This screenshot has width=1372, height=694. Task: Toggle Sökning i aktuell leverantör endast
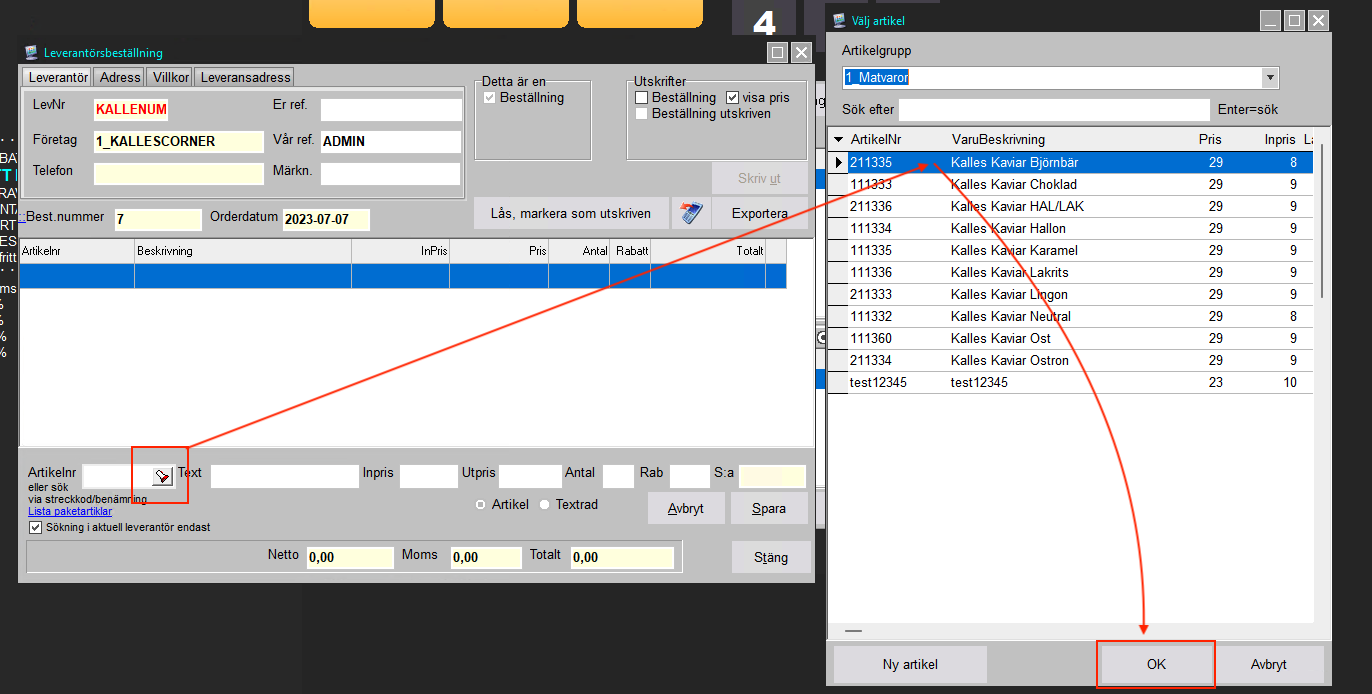coord(36,527)
